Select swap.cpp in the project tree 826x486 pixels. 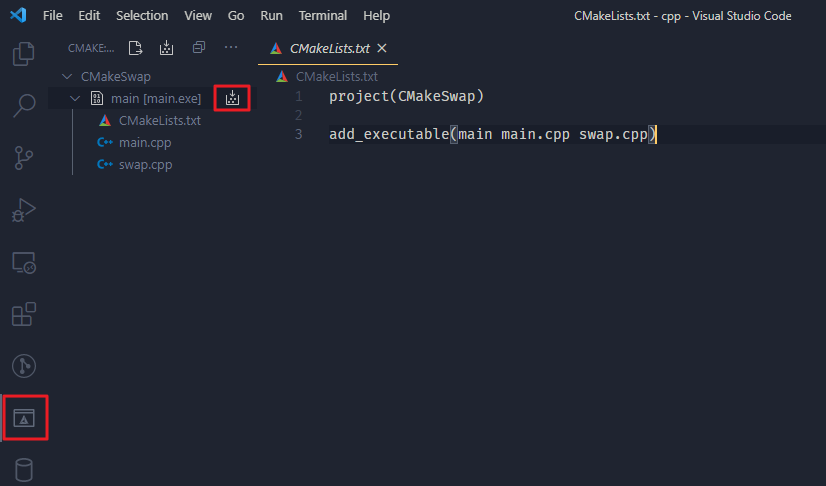tap(145, 165)
